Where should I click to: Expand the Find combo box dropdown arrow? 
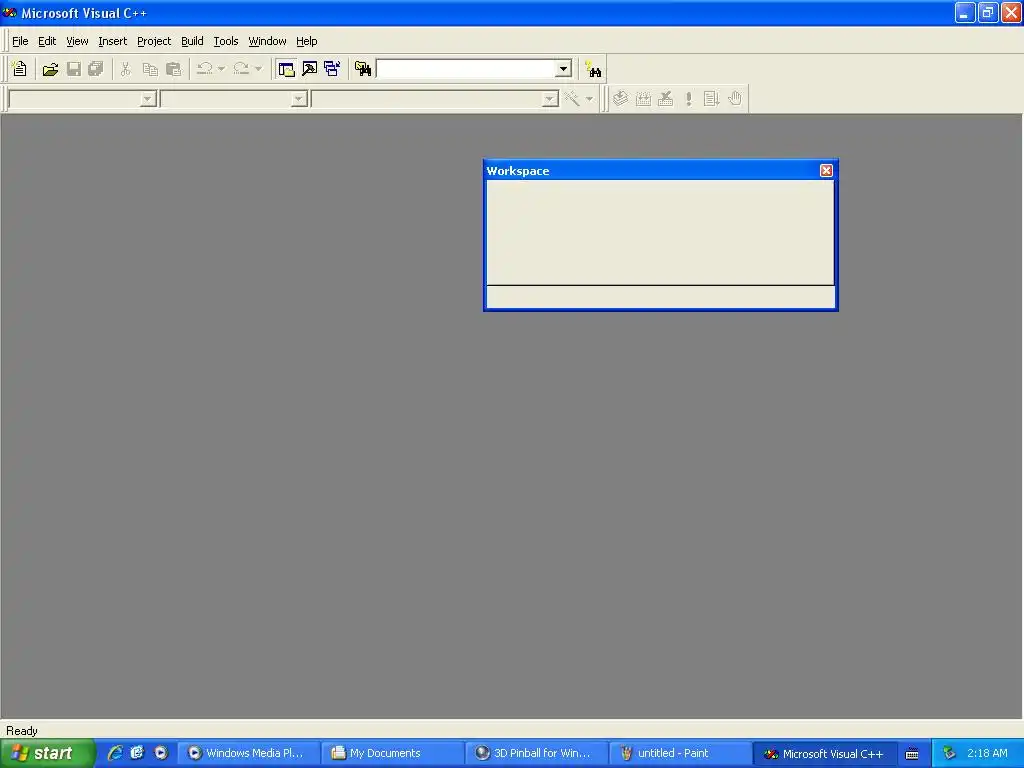tap(564, 69)
